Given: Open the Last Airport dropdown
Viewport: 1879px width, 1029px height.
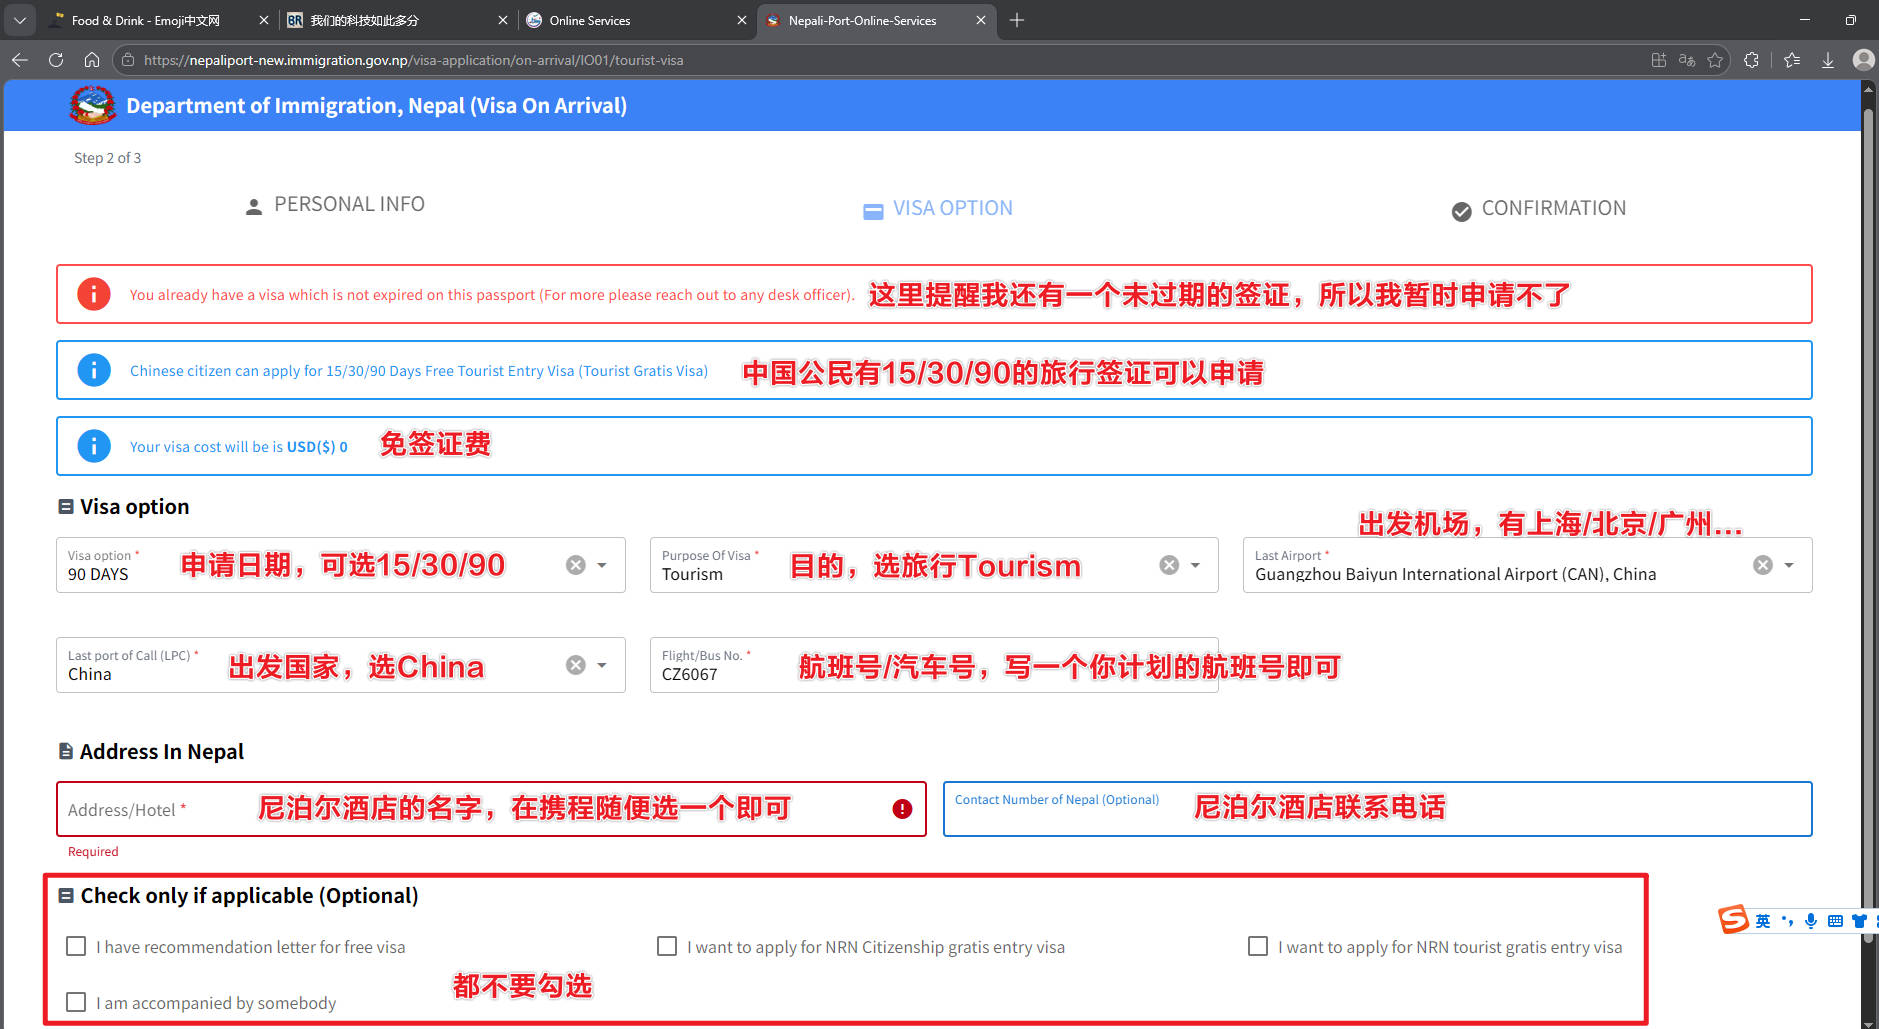Looking at the screenshot, I should click(x=1787, y=565).
